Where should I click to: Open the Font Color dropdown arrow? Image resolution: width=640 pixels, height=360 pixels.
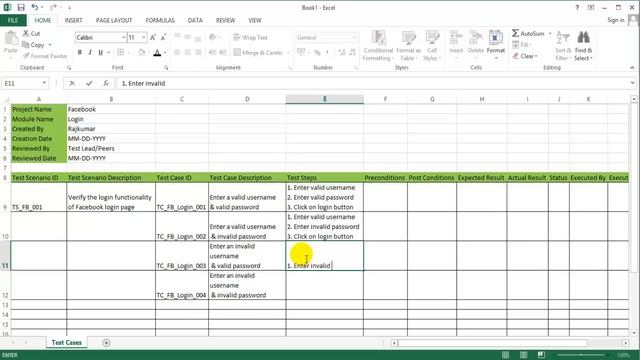pos(165,53)
